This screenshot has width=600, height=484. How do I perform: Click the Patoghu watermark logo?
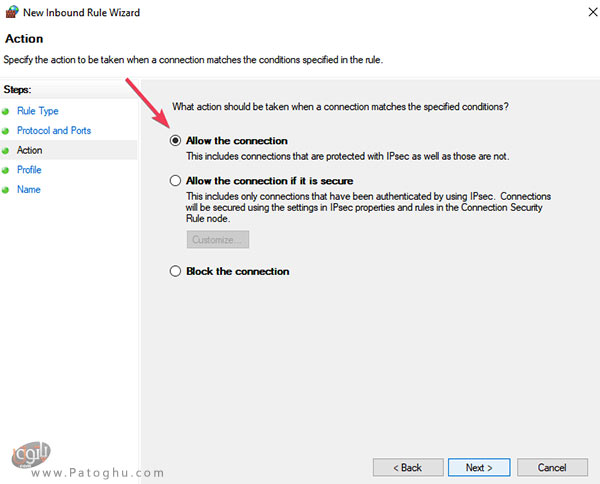point(31,455)
